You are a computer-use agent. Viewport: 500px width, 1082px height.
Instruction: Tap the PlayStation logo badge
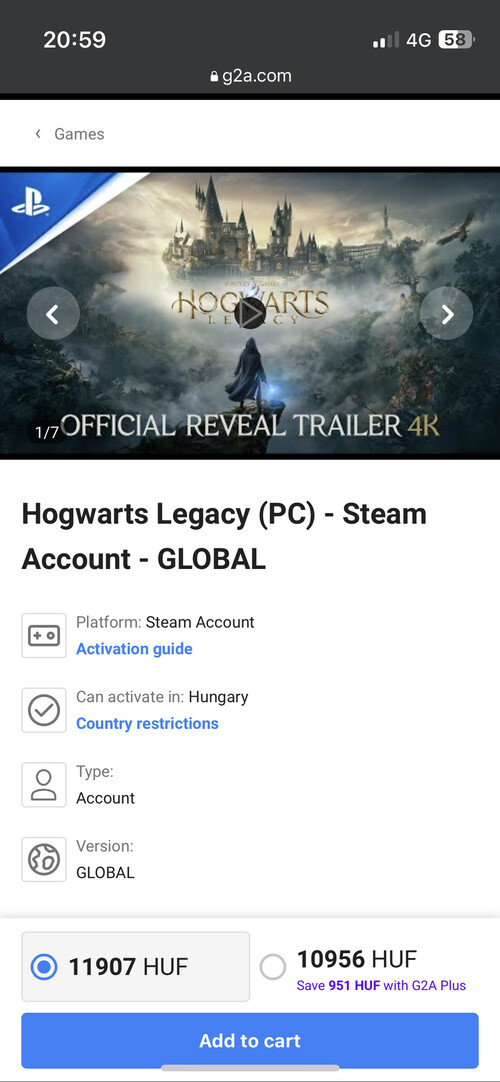tap(31, 203)
